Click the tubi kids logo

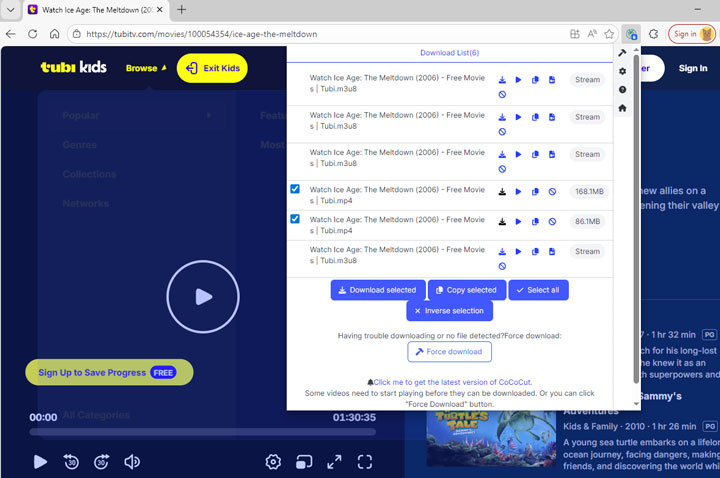click(74, 67)
